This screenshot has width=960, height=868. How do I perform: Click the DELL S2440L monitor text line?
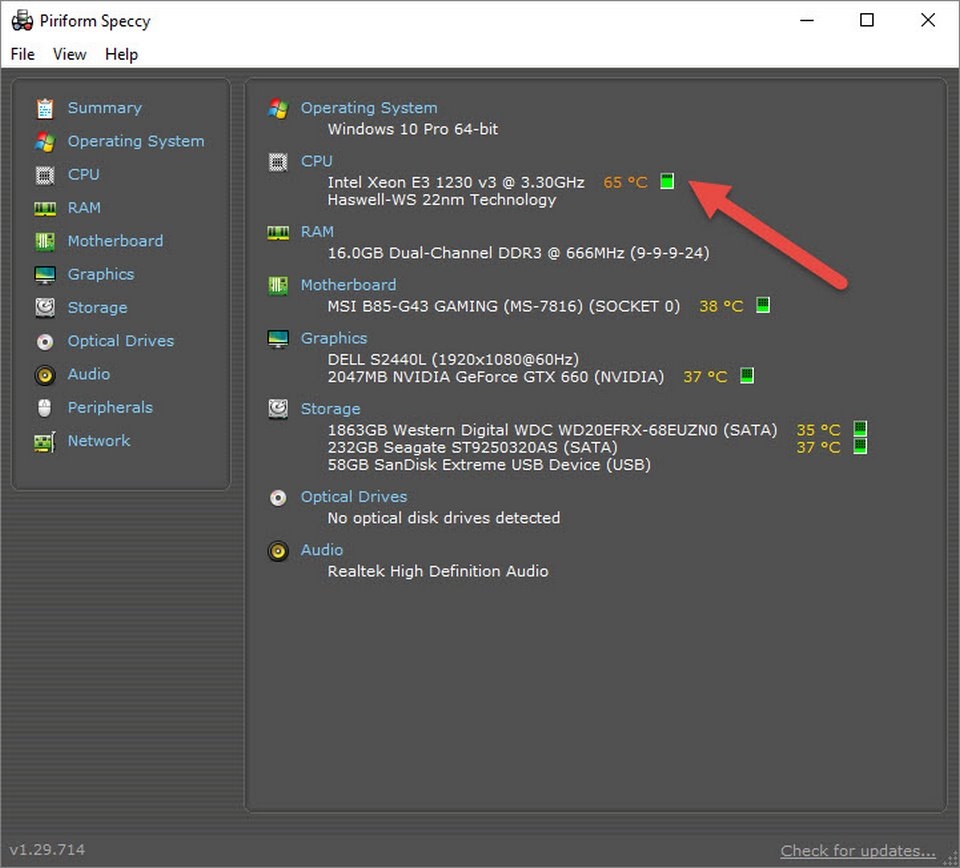(453, 359)
